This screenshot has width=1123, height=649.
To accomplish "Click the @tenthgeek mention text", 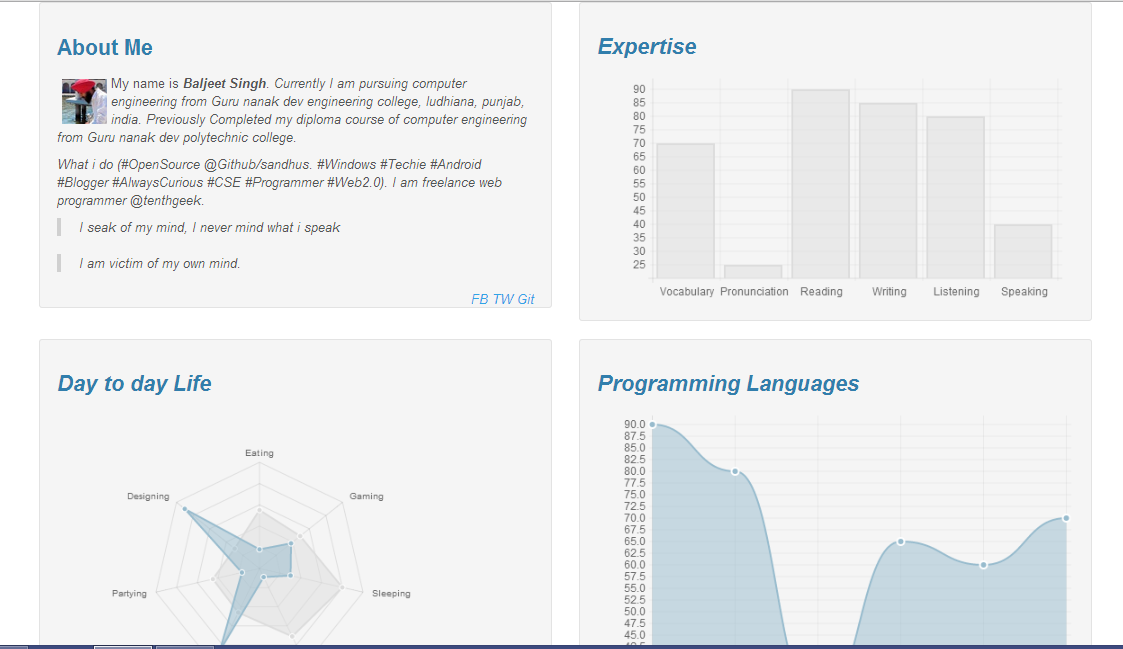I will click(x=167, y=201).
